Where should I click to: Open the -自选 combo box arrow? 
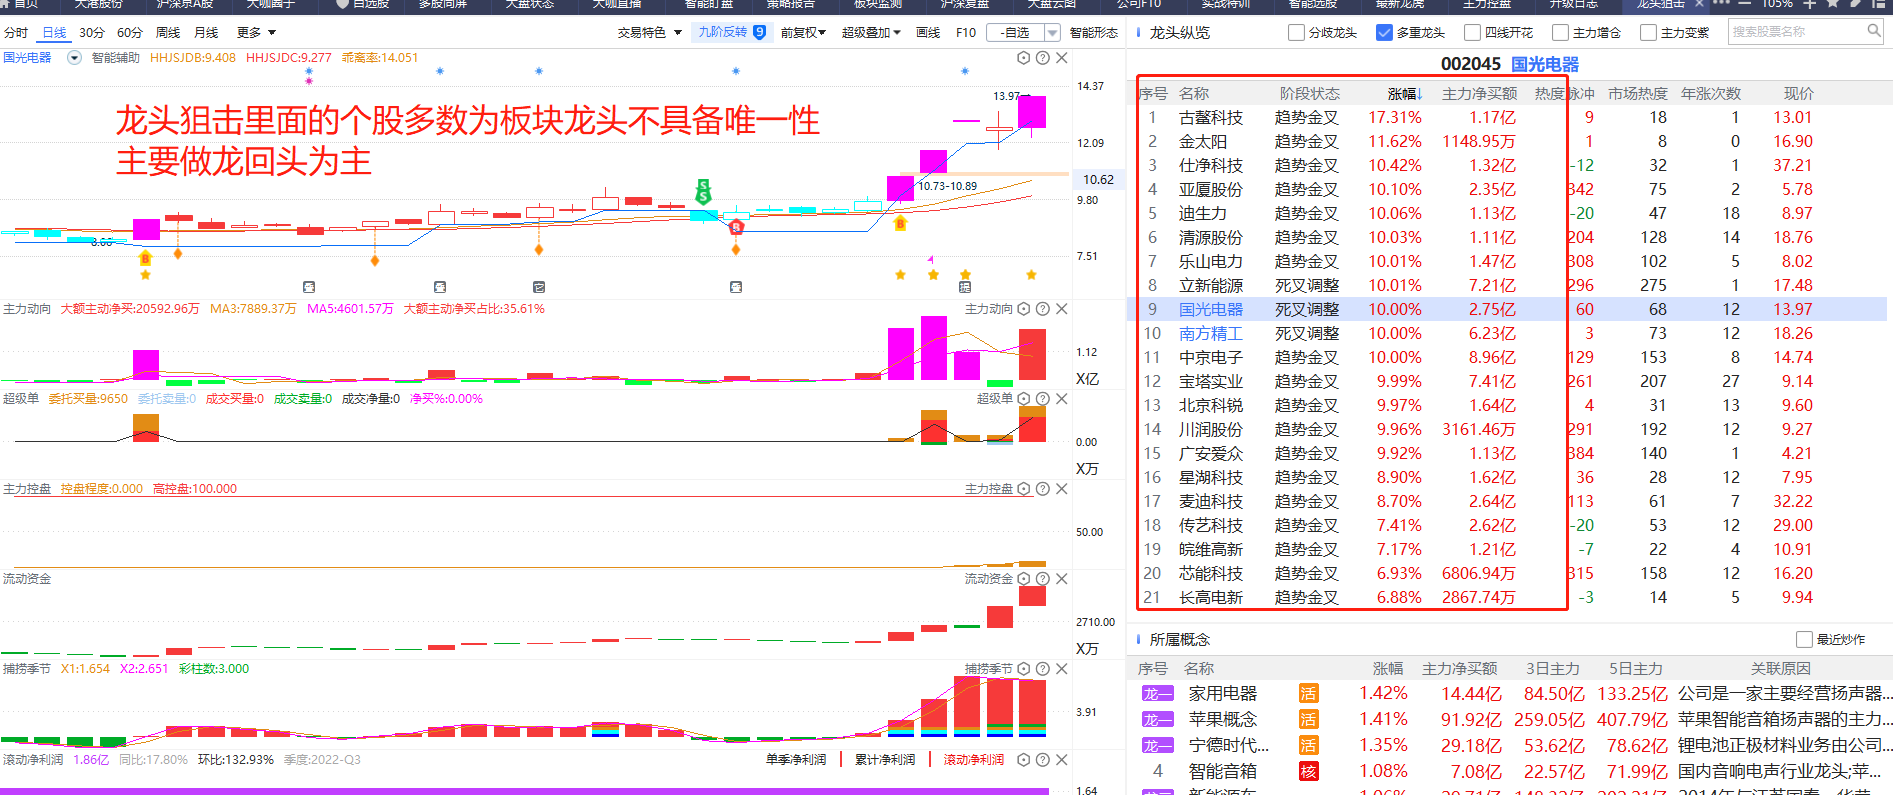tap(1052, 33)
